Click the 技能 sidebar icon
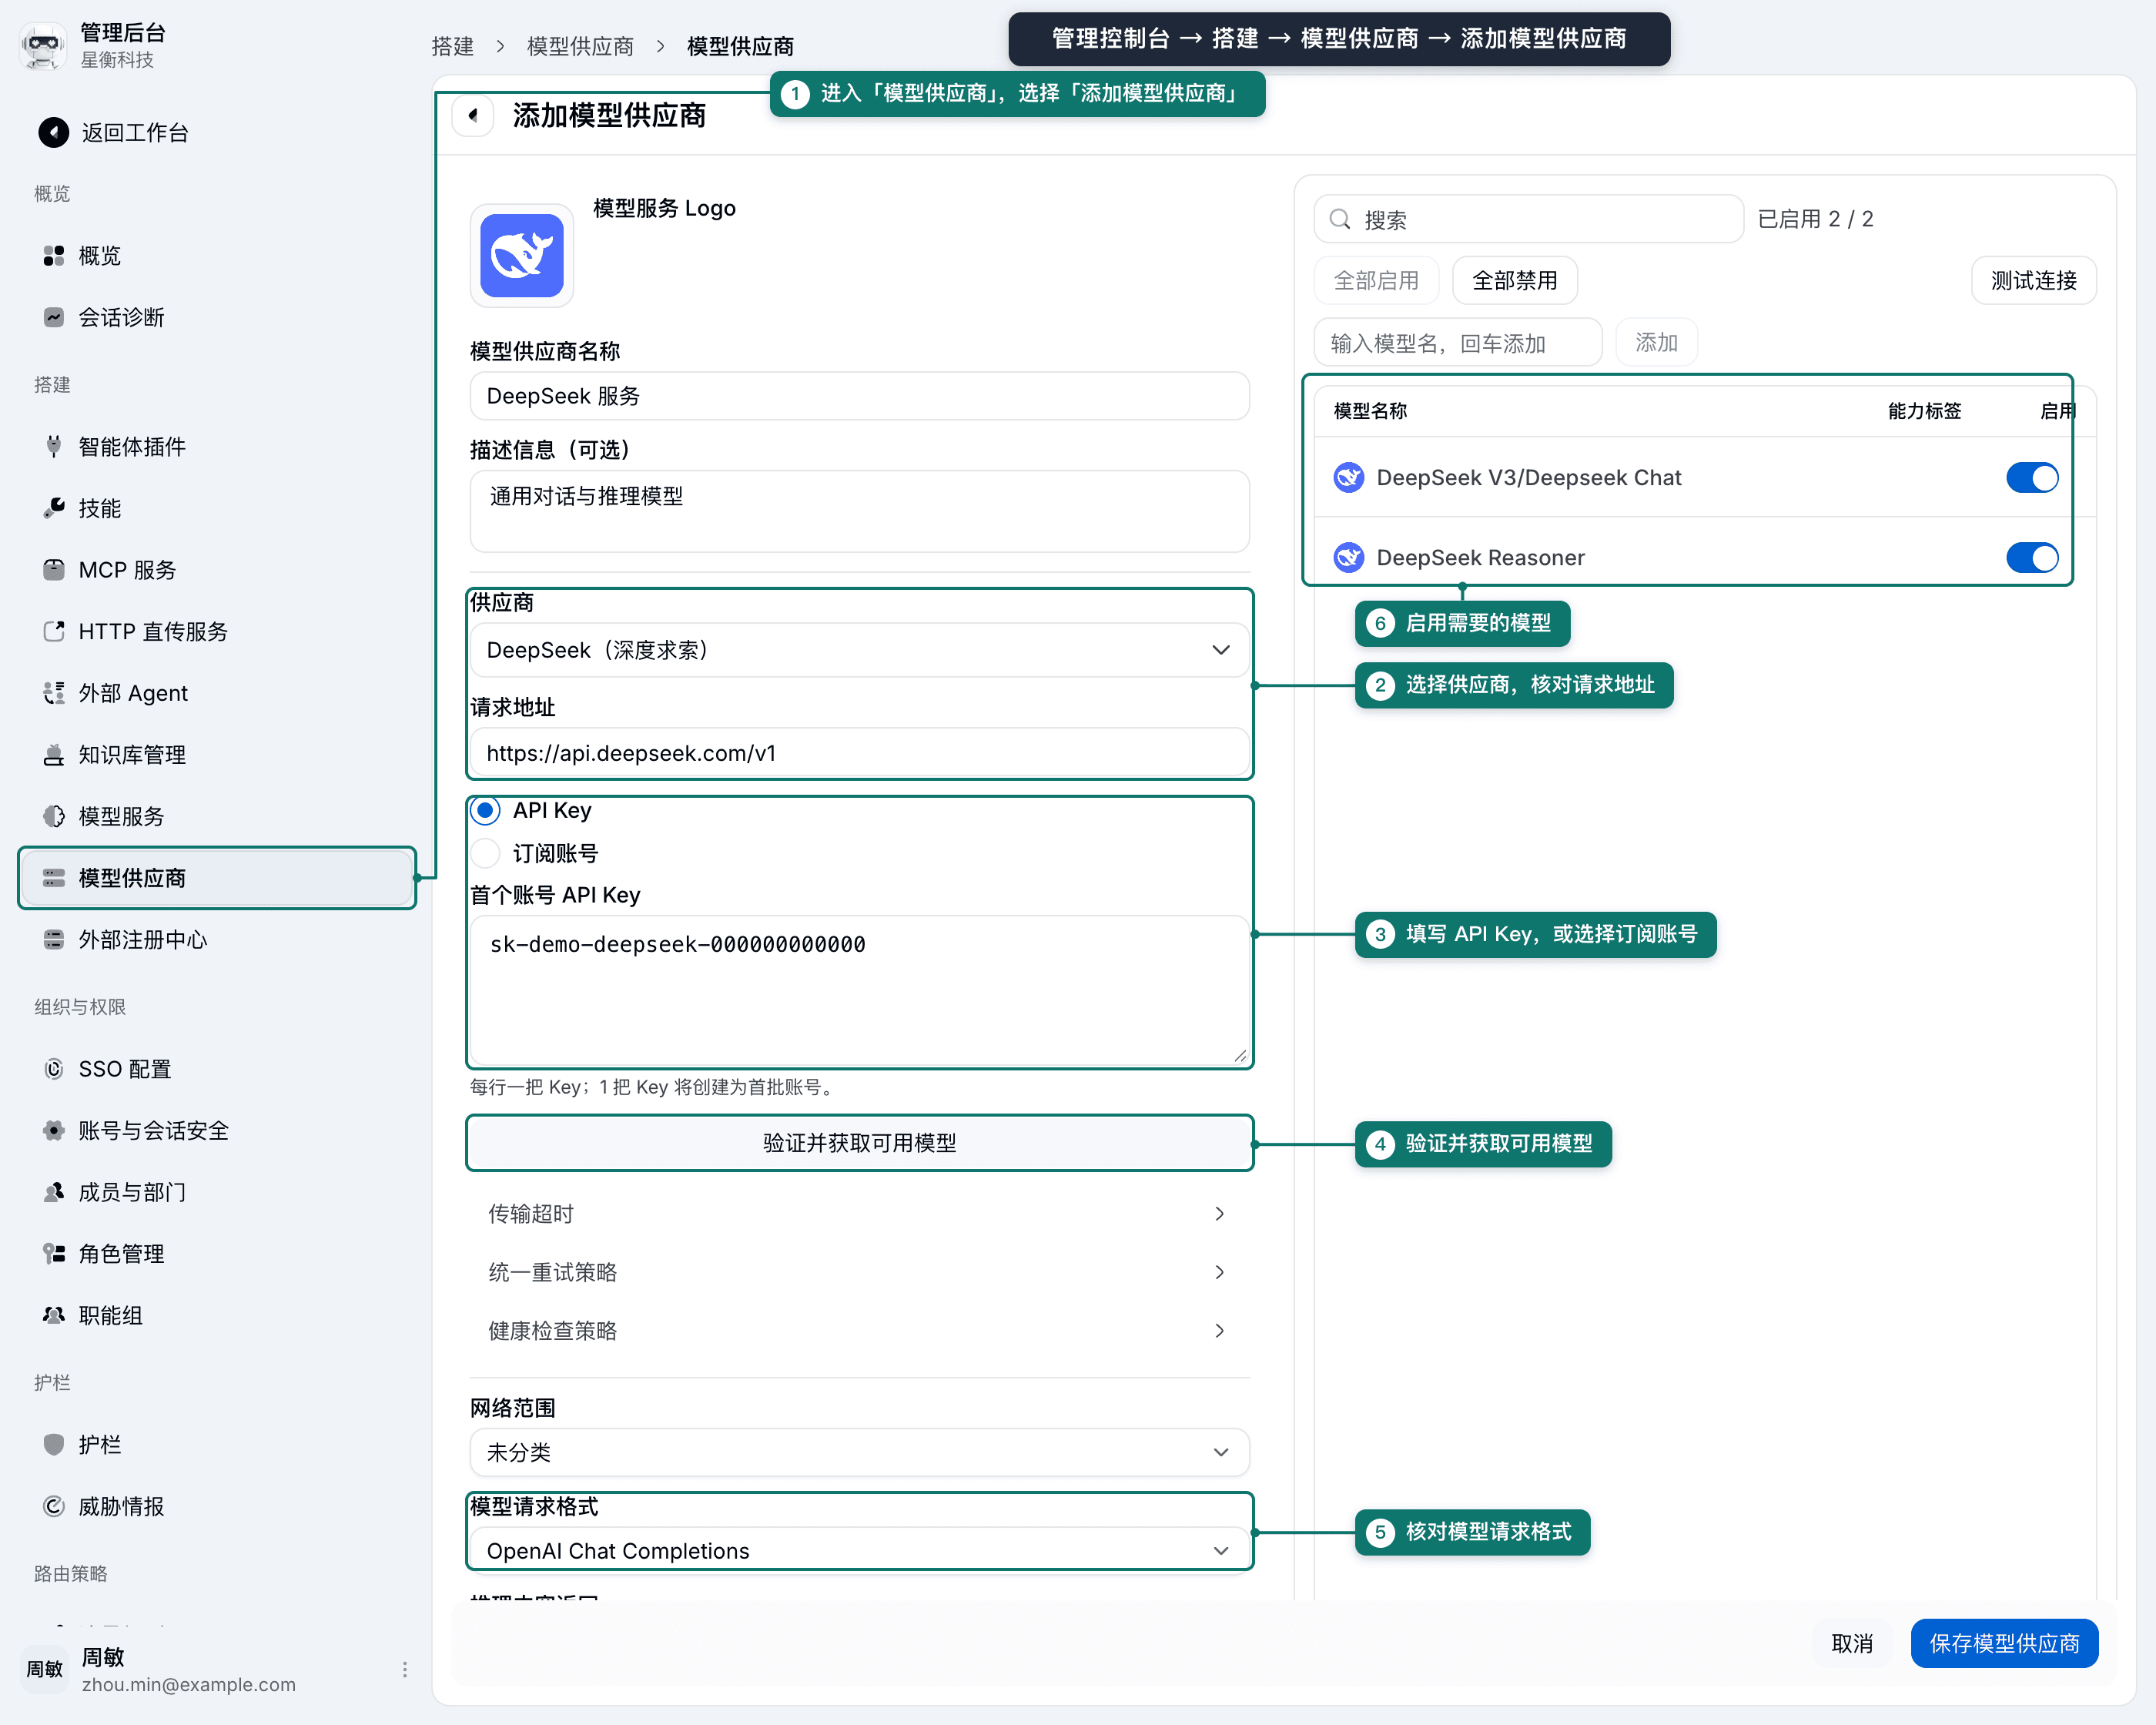 (54, 508)
